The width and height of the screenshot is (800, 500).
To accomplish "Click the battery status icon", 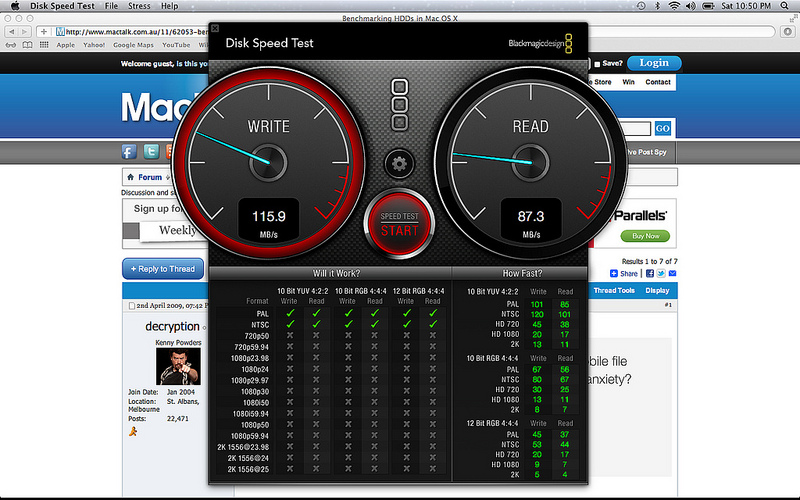I will click(x=708, y=6).
